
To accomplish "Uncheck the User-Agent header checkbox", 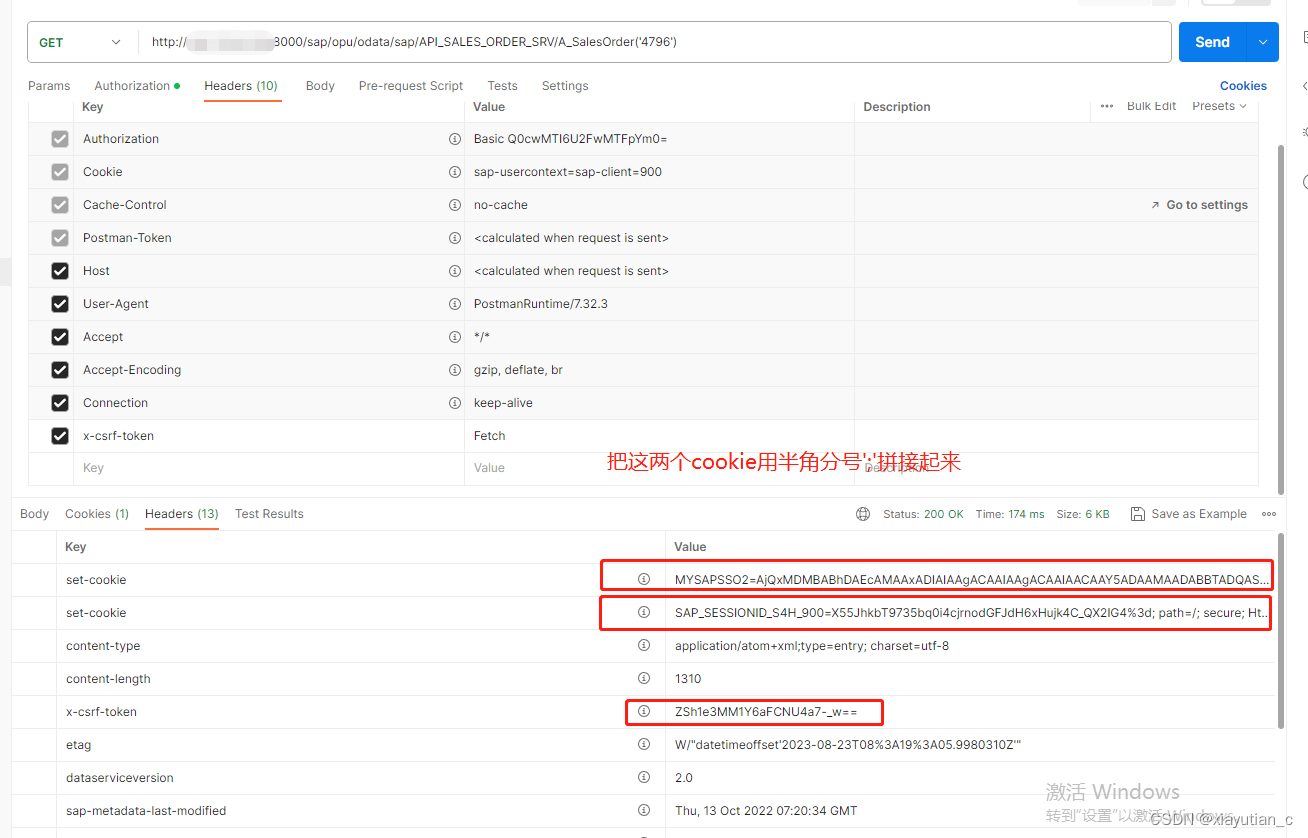I will pos(60,304).
